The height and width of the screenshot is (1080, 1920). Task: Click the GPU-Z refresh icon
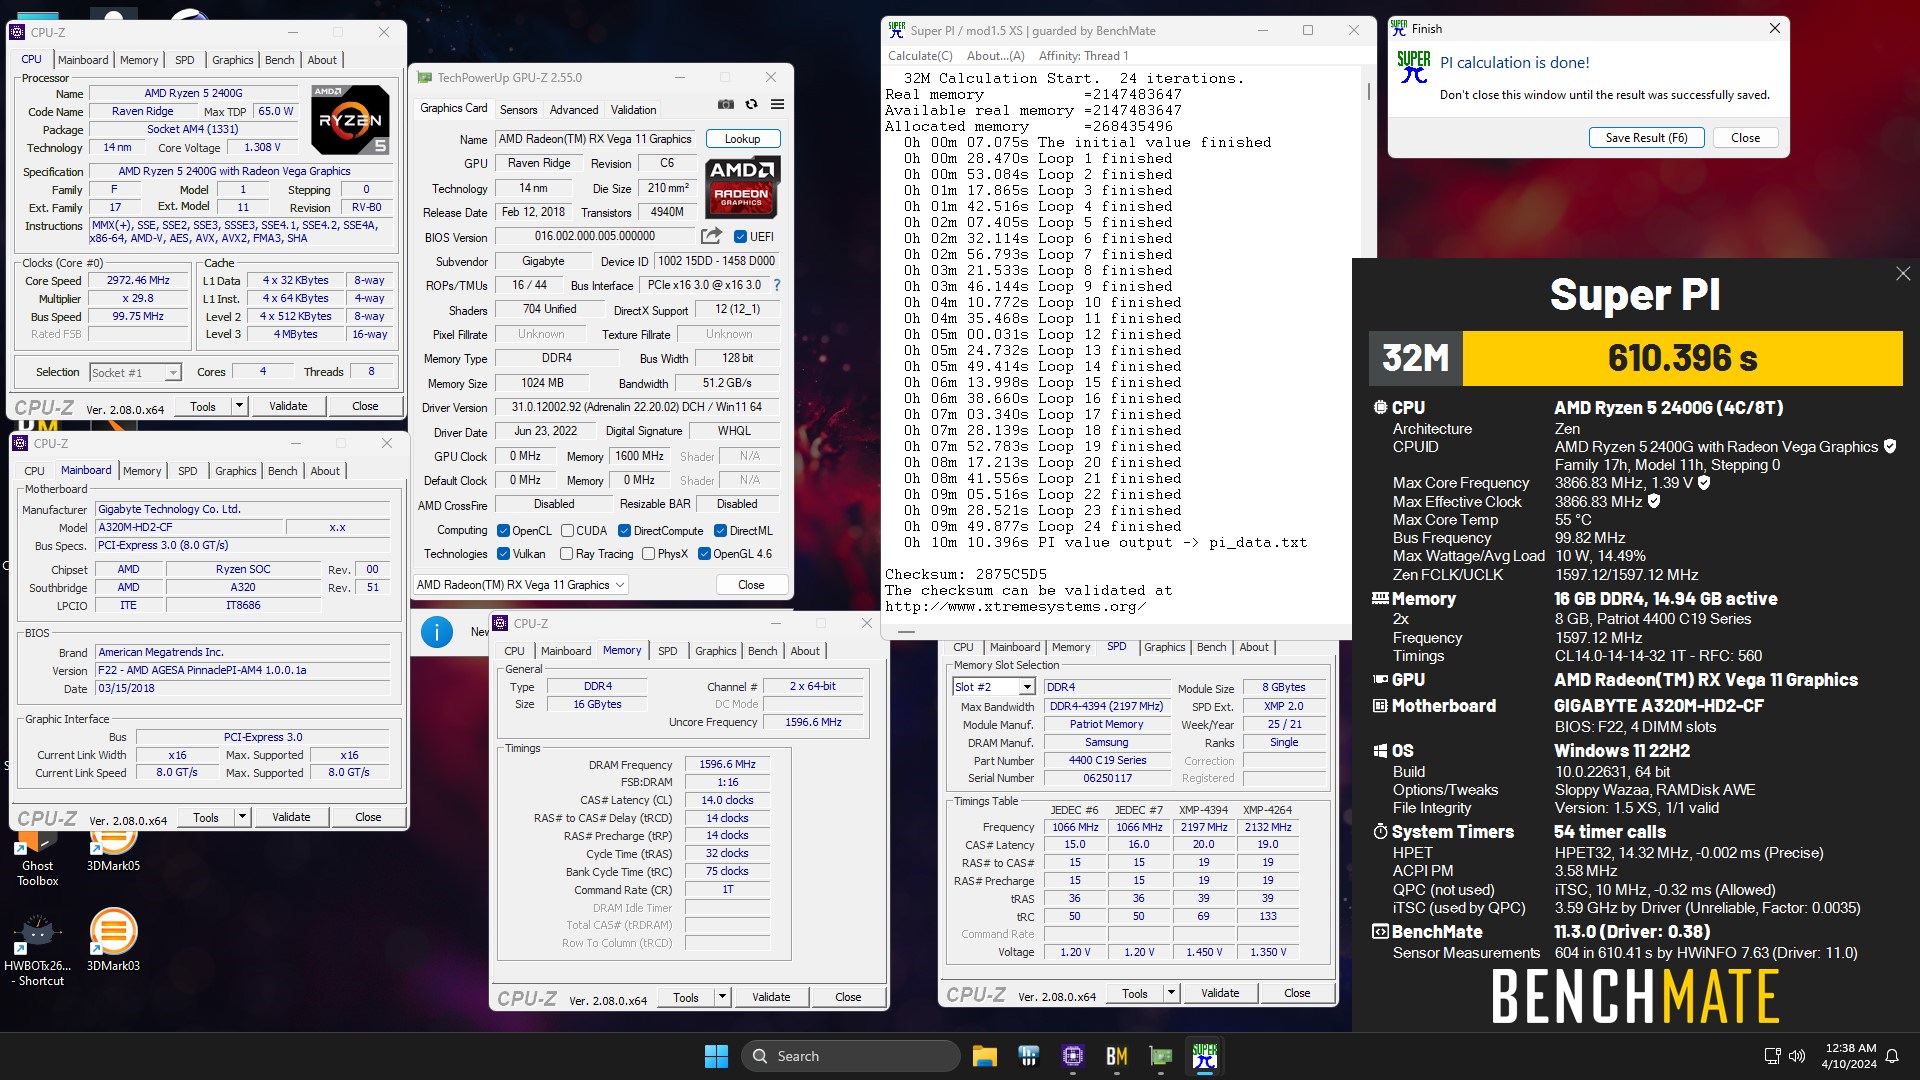[x=752, y=104]
